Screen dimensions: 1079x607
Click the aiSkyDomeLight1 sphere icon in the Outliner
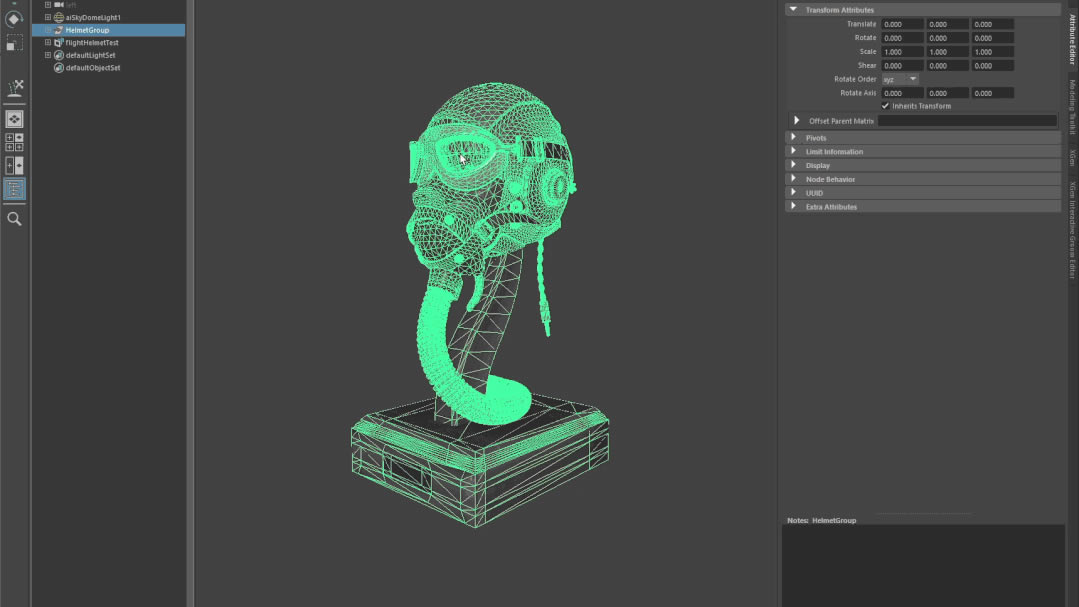[59, 17]
